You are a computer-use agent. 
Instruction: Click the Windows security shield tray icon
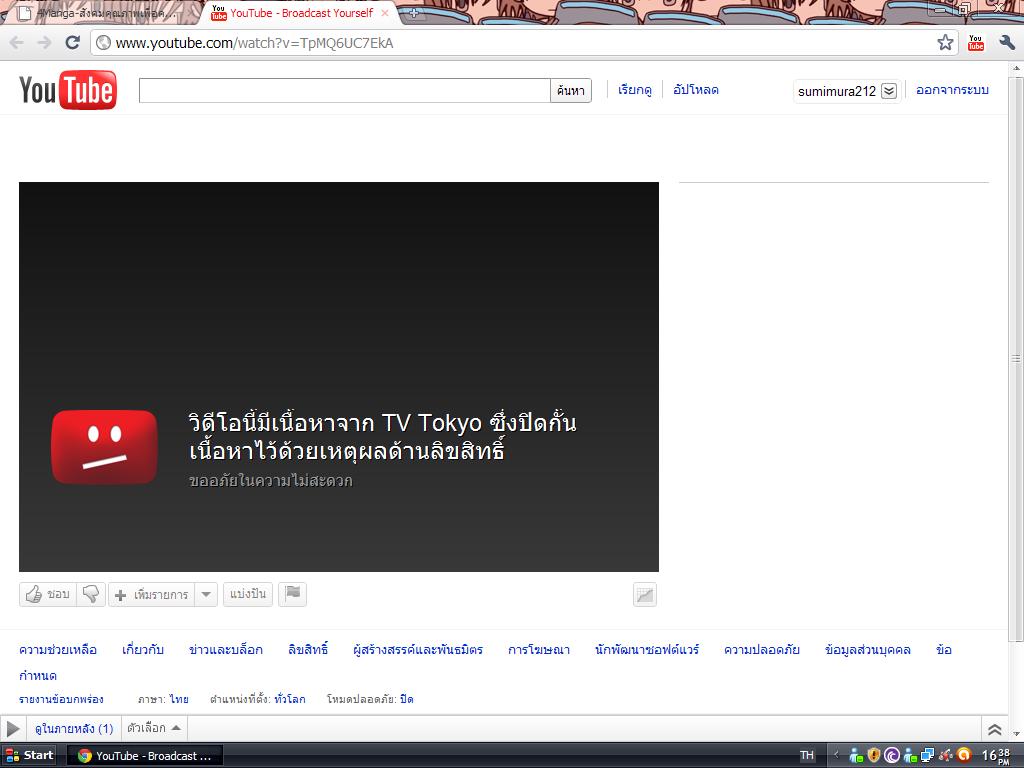874,756
